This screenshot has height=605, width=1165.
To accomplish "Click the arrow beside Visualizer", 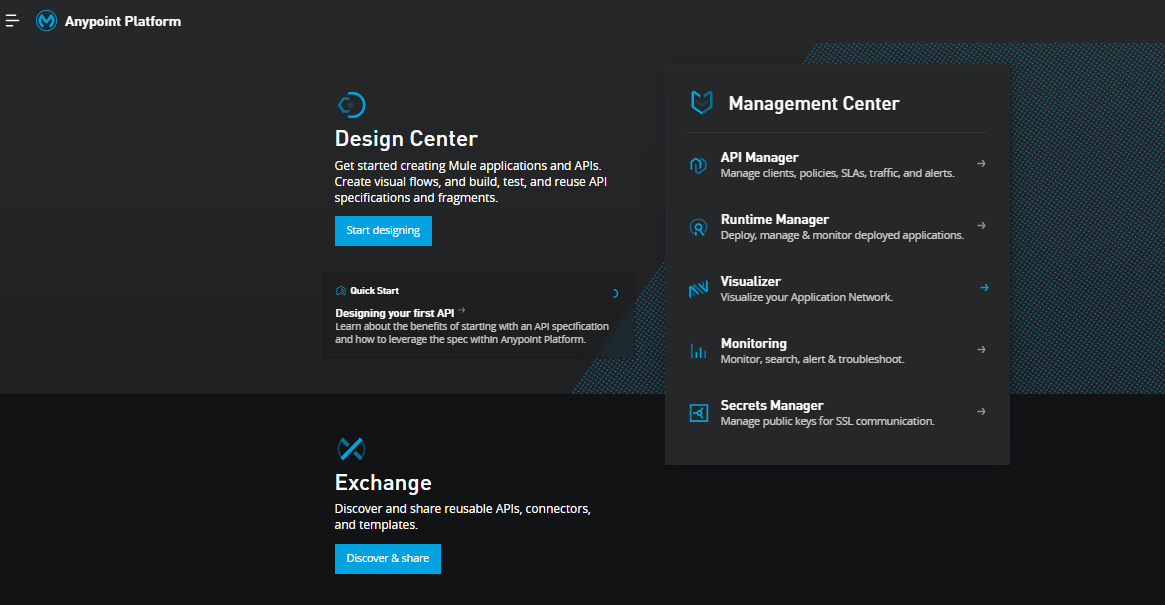I will (x=984, y=288).
